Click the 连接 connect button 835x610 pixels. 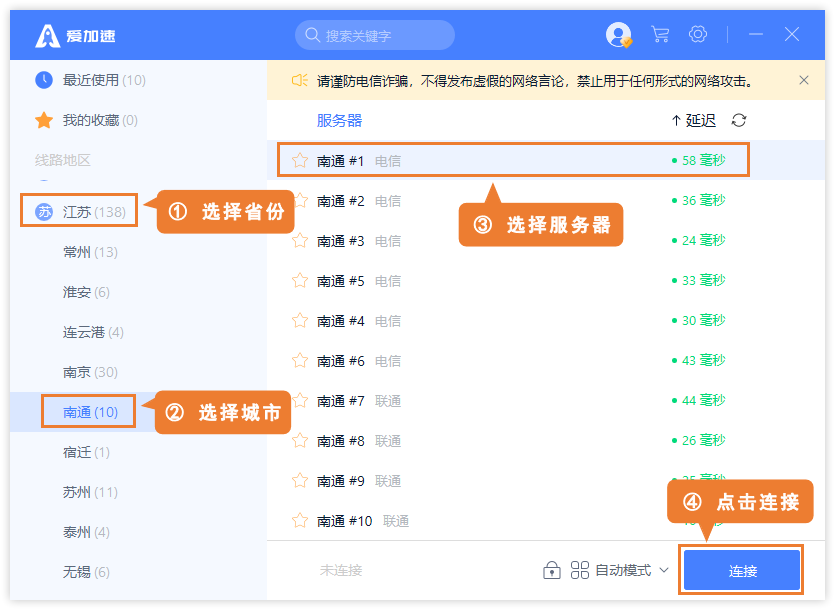pyautogui.click(x=742, y=571)
